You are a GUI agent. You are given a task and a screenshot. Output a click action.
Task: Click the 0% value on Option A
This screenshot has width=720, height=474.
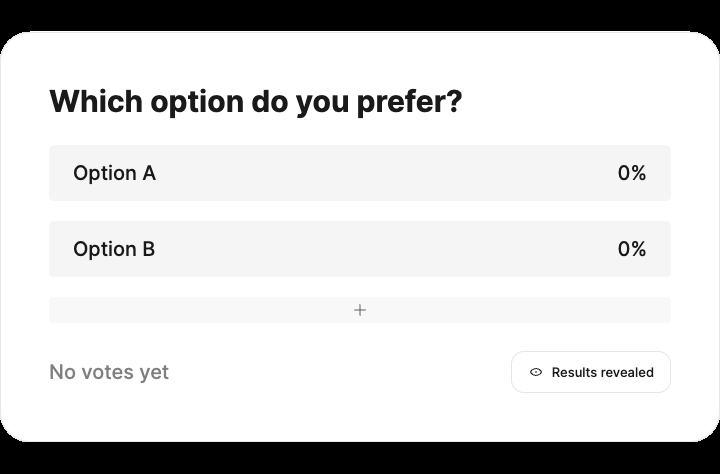631,173
